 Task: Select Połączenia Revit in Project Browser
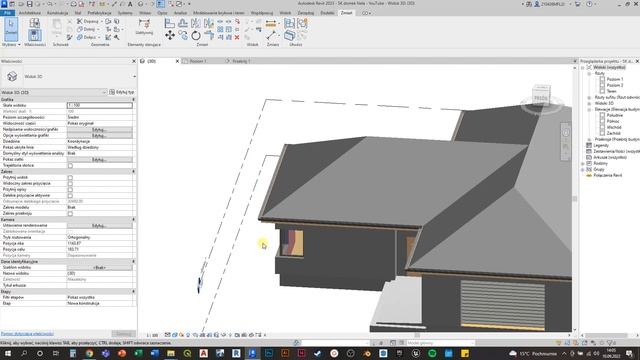pos(608,176)
